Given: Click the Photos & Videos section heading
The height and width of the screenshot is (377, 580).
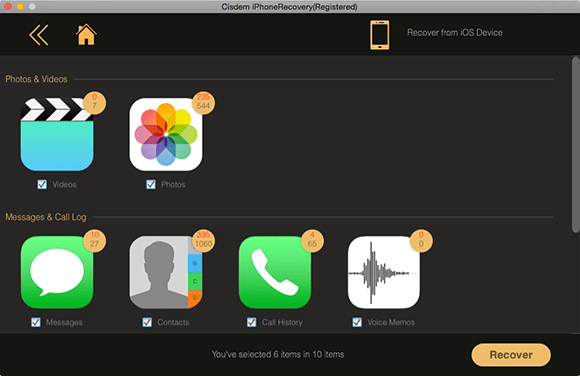Looking at the screenshot, I should click(36, 79).
